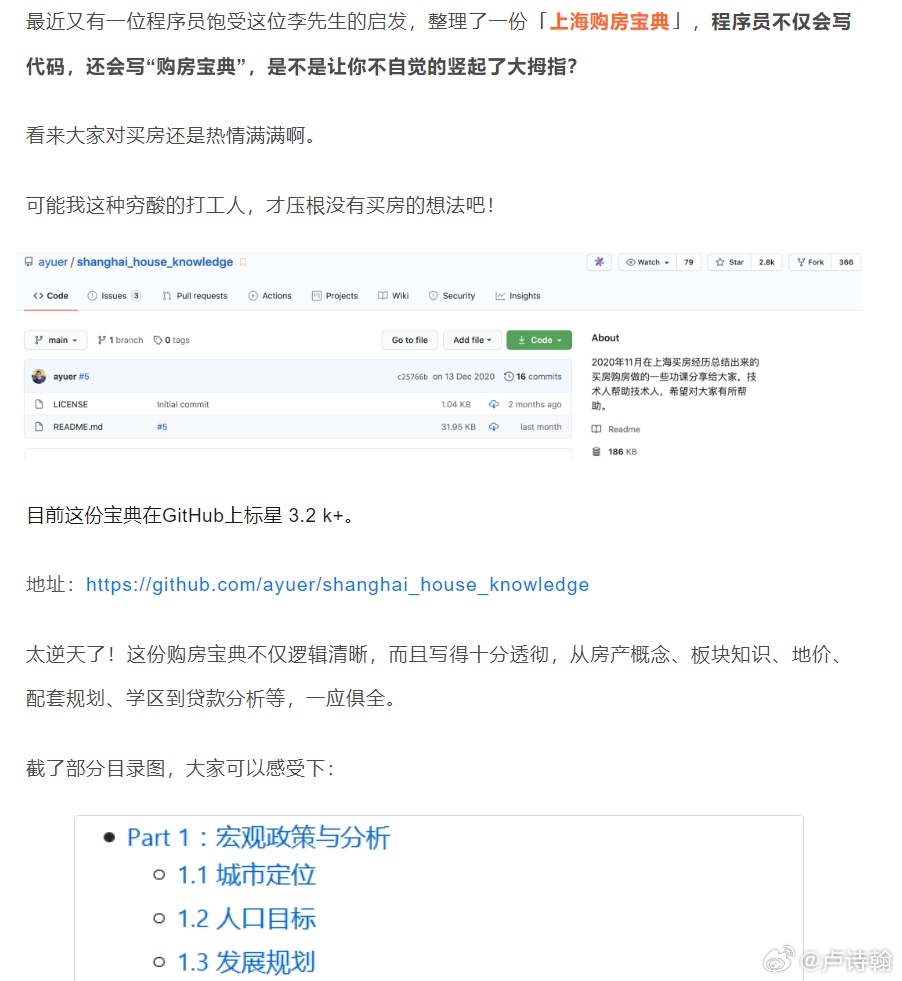This screenshot has height=981, width=902.
Task: Open the LICENSE file
Action: 70,404
